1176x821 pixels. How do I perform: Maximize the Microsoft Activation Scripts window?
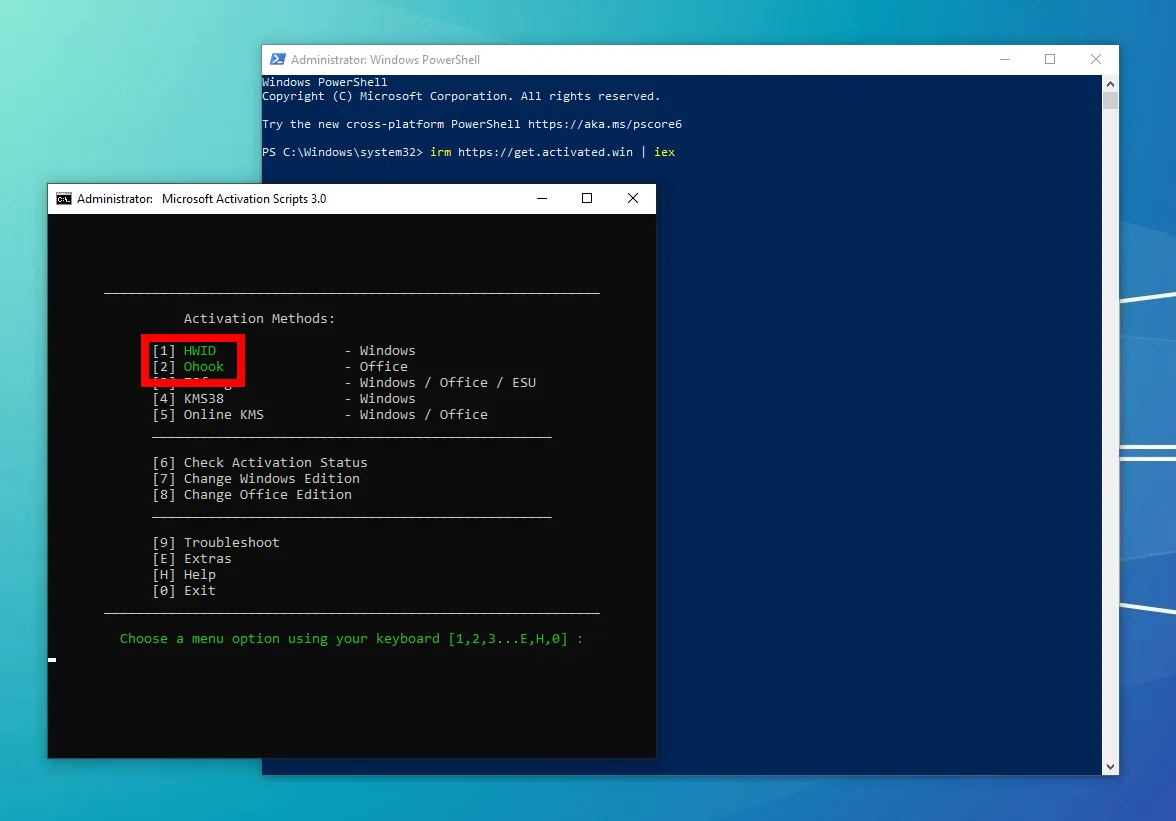point(587,199)
